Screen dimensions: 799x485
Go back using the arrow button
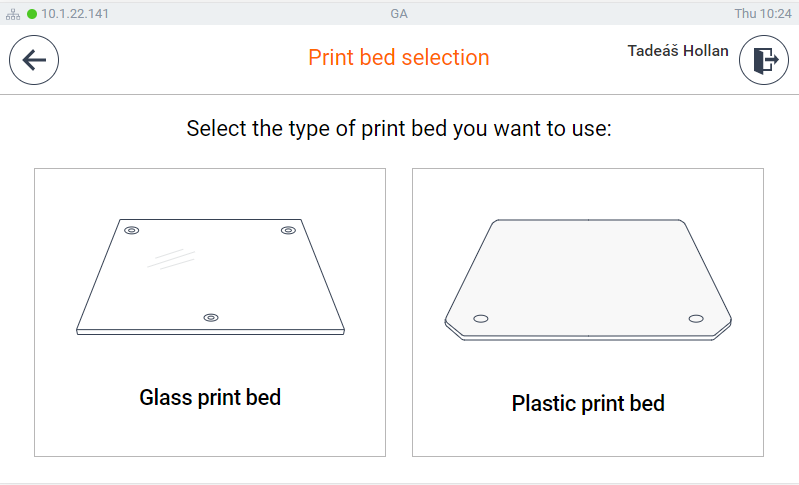click(x=34, y=60)
